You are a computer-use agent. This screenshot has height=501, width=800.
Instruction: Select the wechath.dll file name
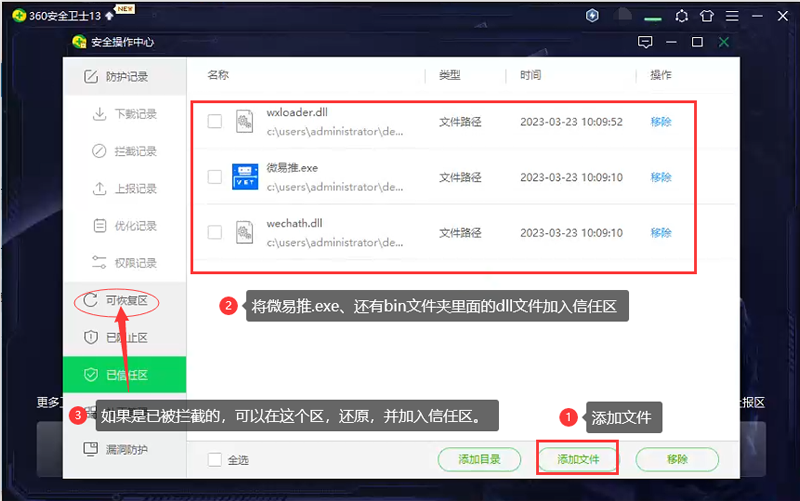[294, 223]
